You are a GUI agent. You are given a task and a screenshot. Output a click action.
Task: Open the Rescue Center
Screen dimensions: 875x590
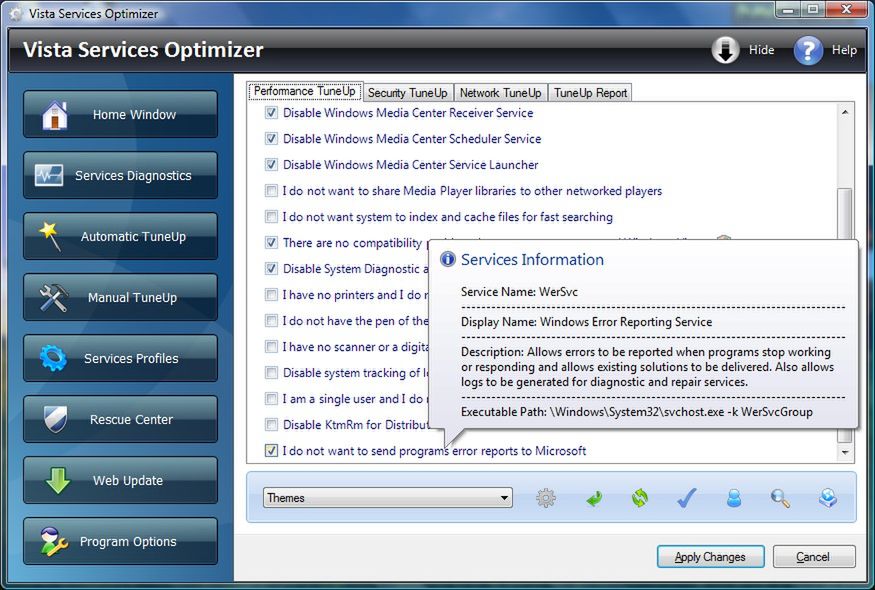(121, 419)
